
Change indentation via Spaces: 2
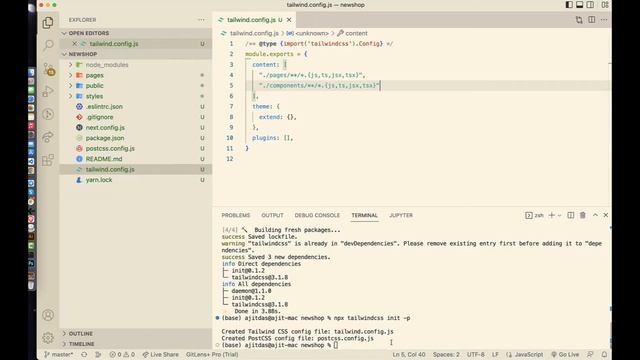point(446,354)
